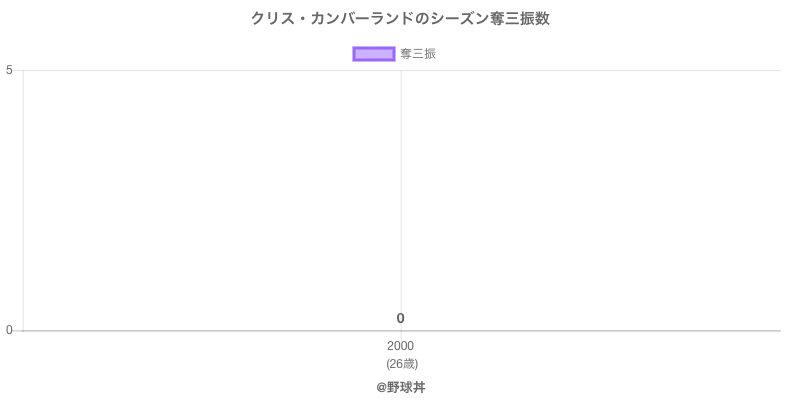The image size is (800, 400).
Task: Click the tick mark beside y-axis 5
Action: tap(18, 70)
